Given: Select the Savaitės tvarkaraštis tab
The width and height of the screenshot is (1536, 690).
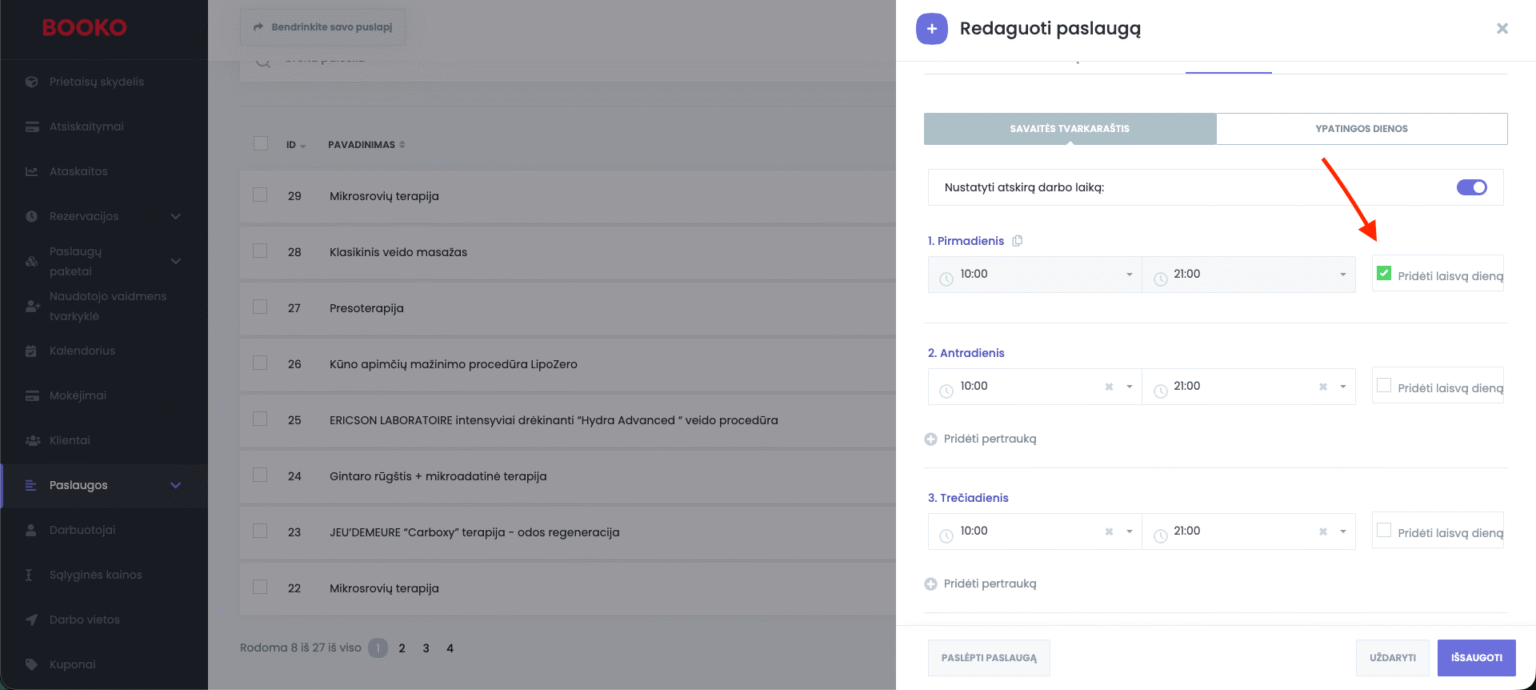Looking at the screenshot, I should [x=1069, y=129].
